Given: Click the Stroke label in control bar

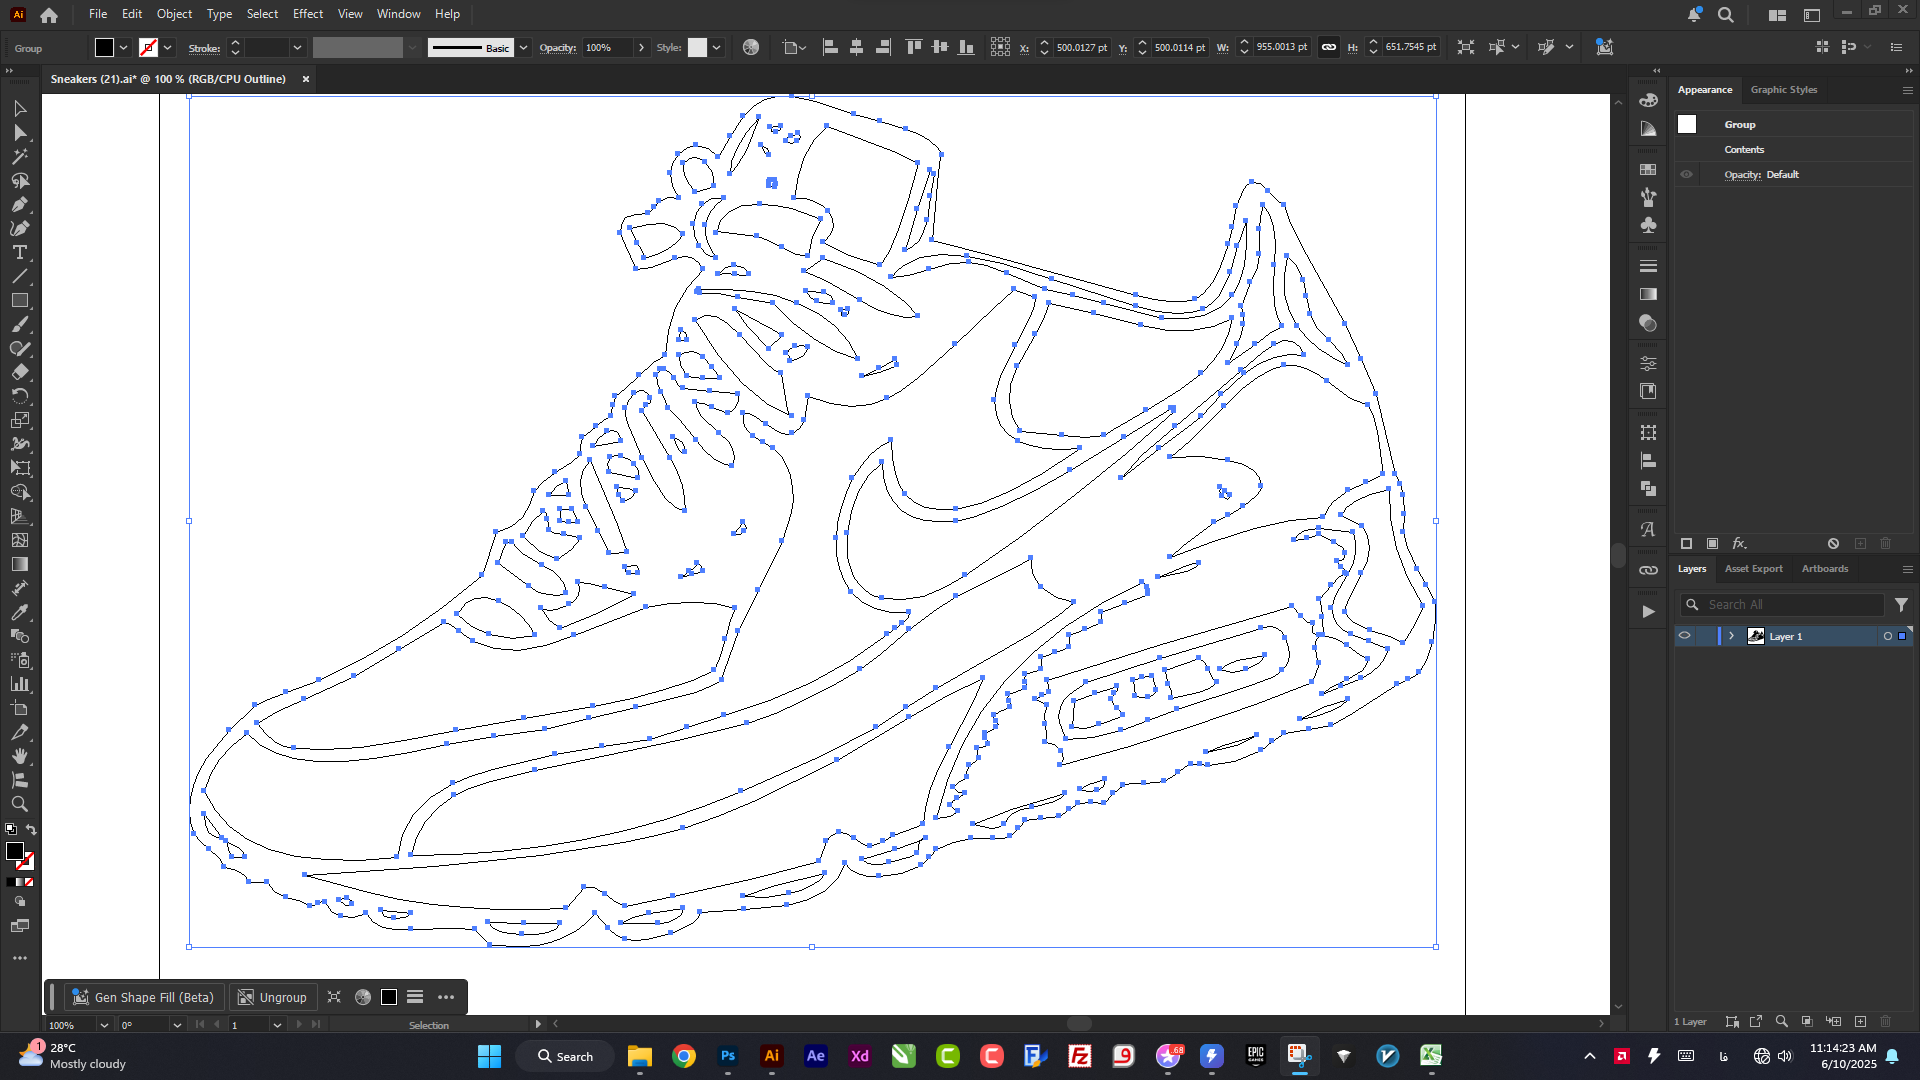Looking at the screenshot, I should coord(204,48).
